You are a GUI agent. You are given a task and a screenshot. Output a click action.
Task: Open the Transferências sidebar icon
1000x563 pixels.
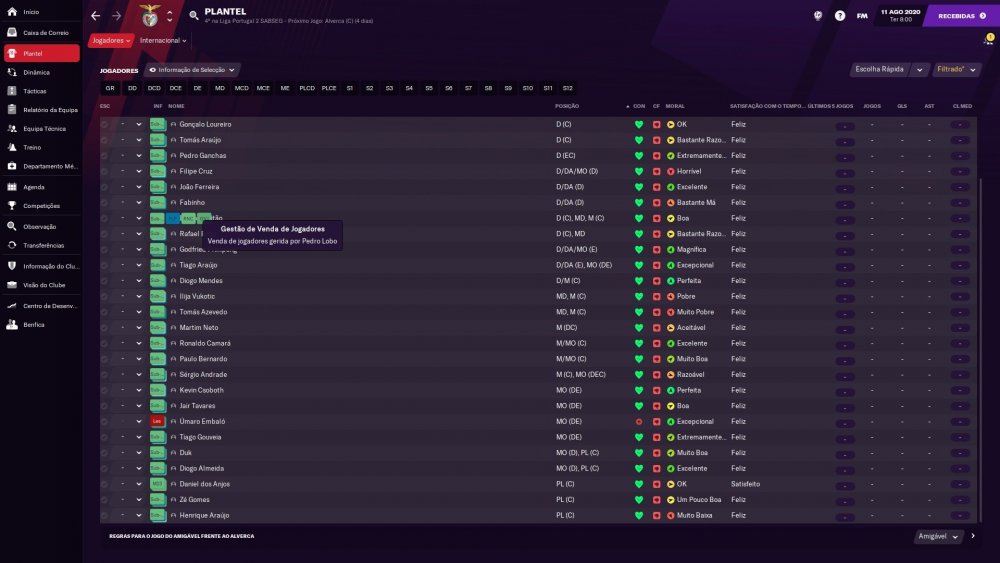[x=11, y=245]
